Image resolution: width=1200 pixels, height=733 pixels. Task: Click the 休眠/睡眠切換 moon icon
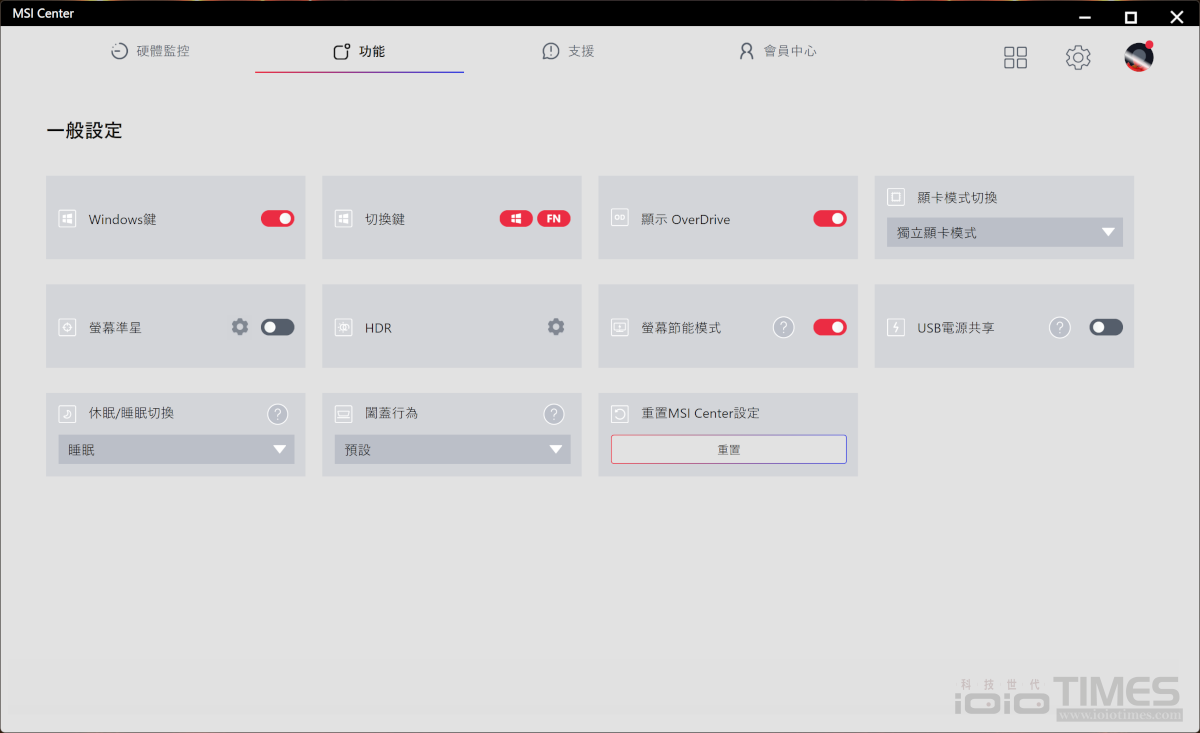tap(67, 413)
